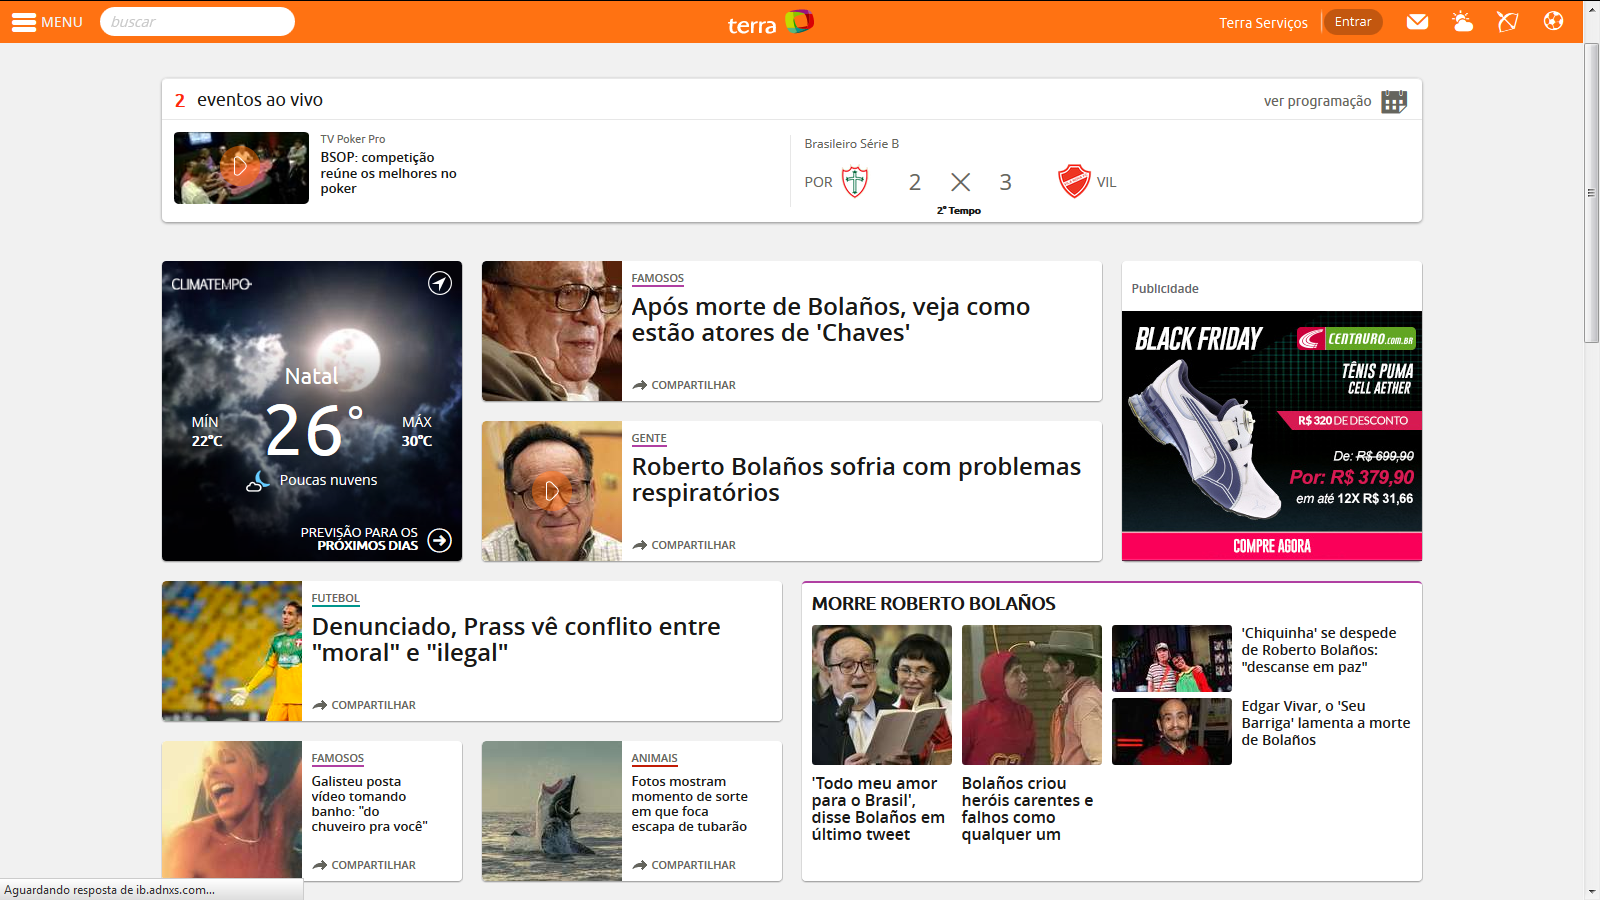Click the soccer ball header icon
1600x900 pixels.
pyautogui.click(x=1553, y=21)
